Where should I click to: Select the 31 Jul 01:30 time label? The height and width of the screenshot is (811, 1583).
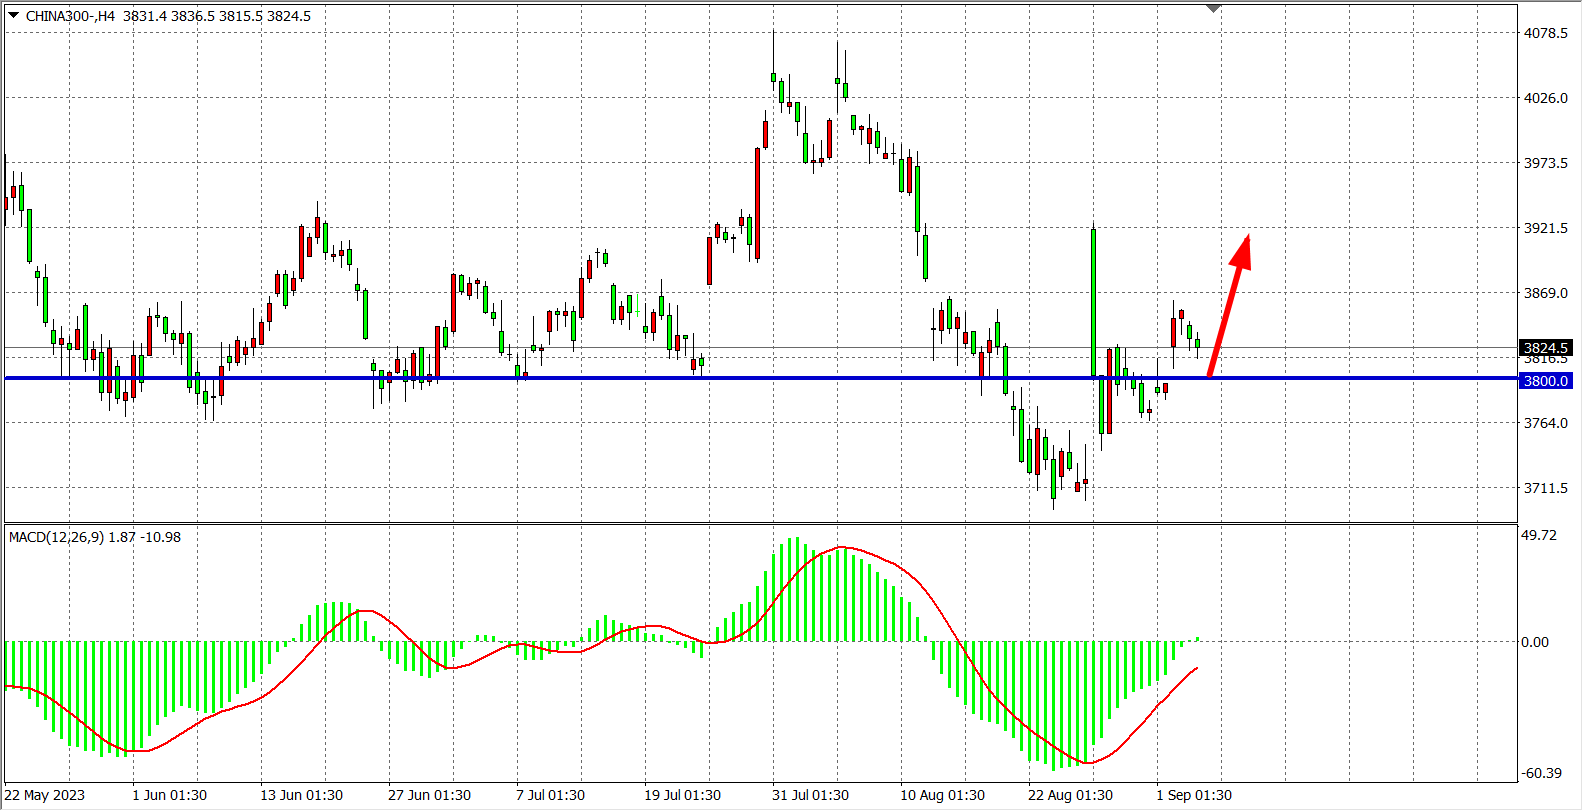[810, 795]
